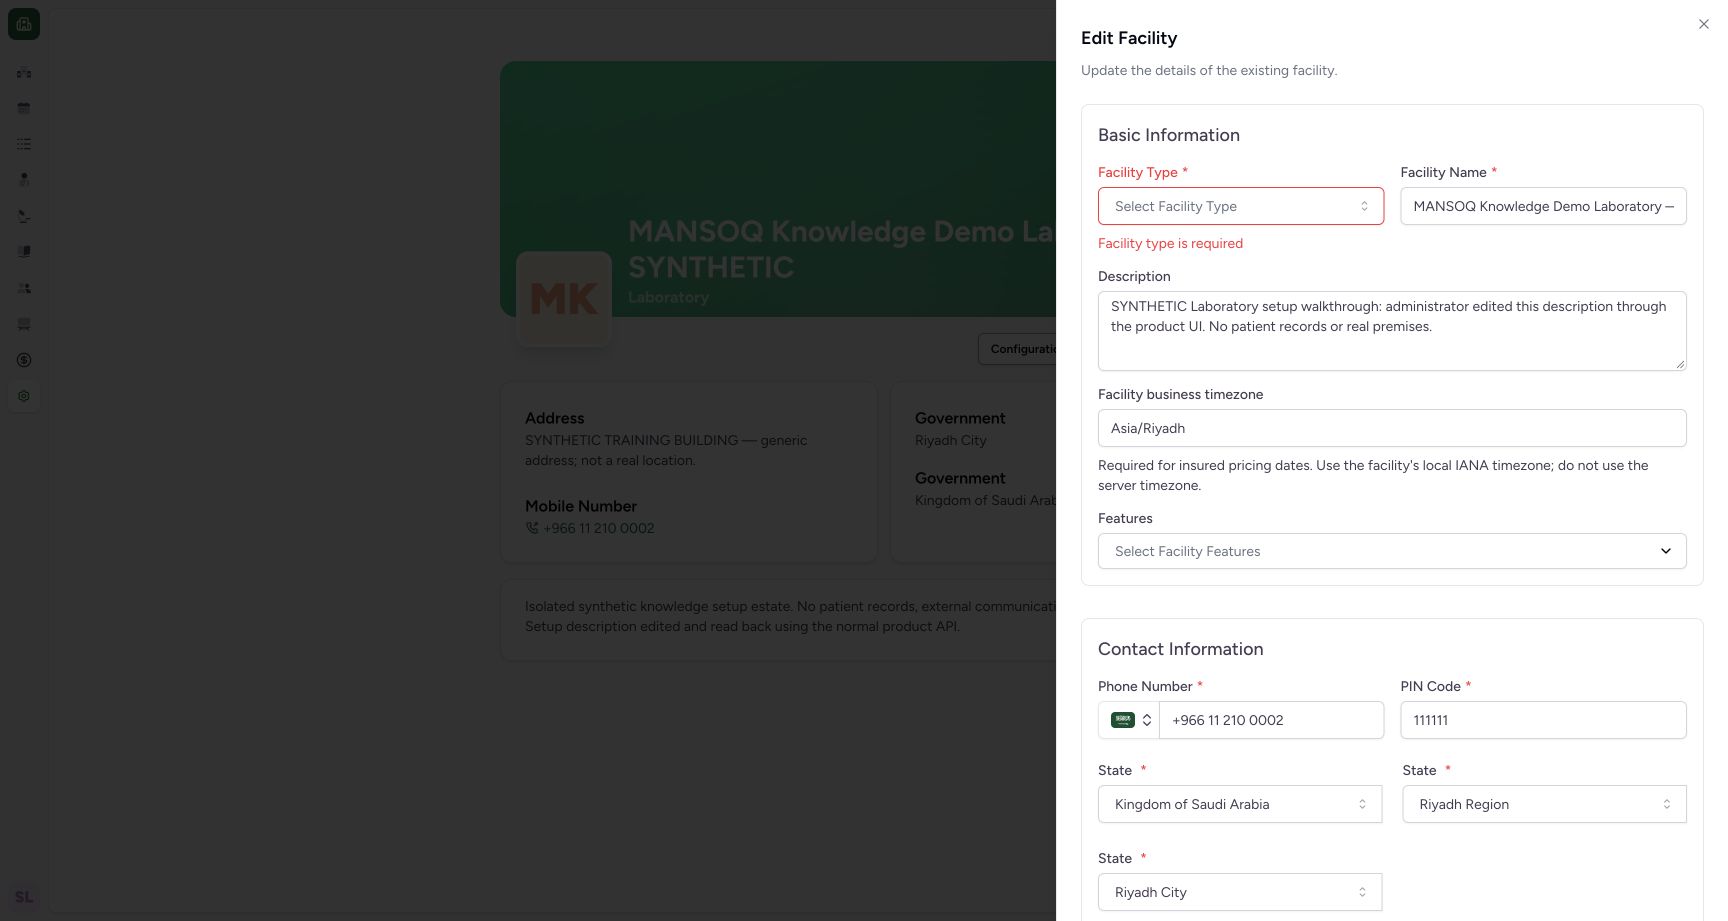Open the calendar sidebar icon
This screenshot has height=921, width=1728.
point(24,108)
